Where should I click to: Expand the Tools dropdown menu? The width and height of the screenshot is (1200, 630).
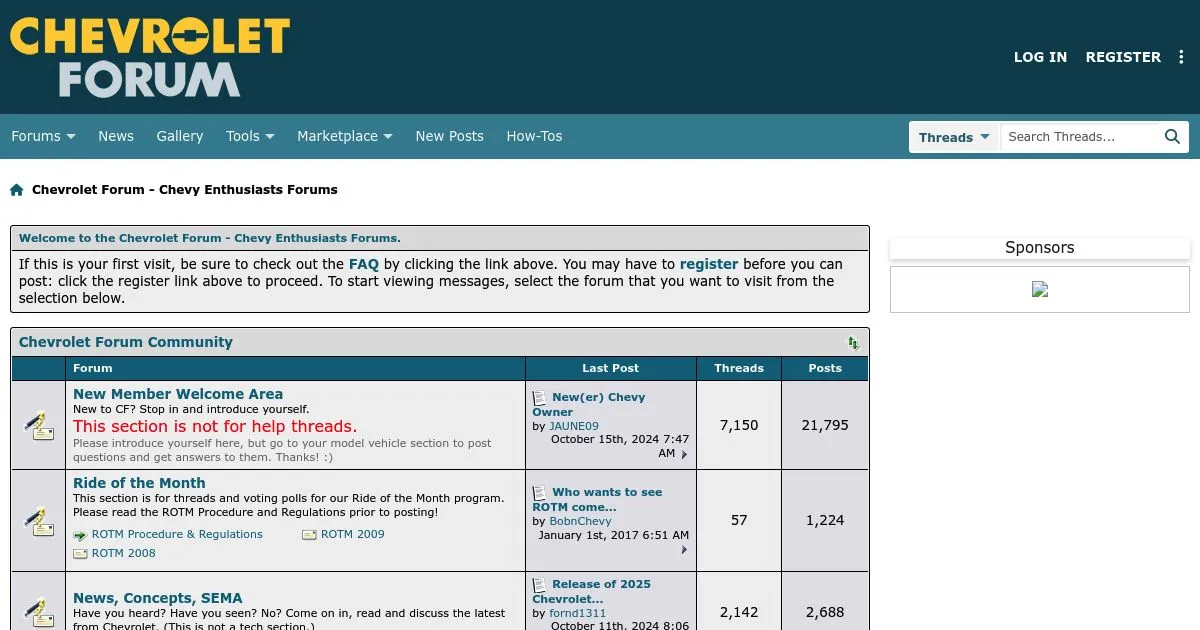click(x=250, y=136)
